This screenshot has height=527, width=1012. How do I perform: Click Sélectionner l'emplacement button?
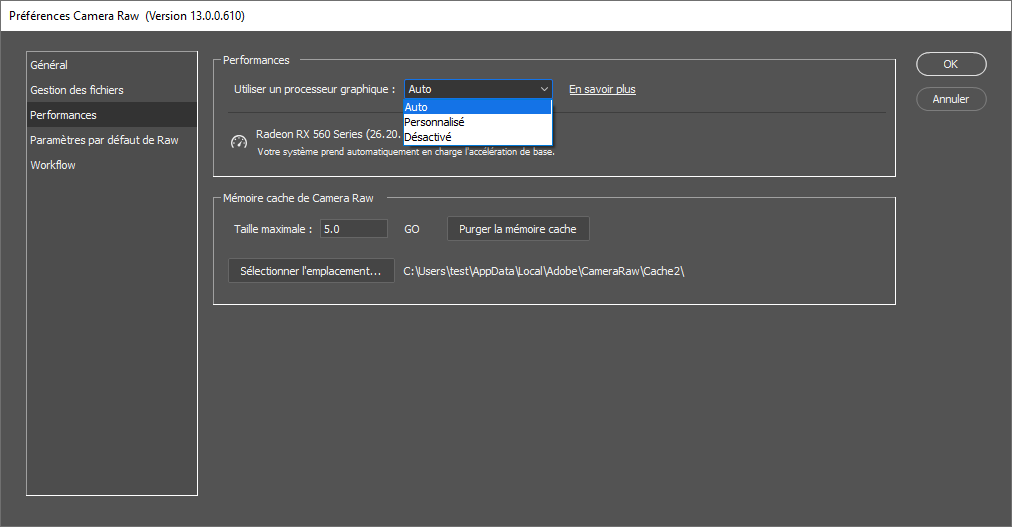pos(311,271)
